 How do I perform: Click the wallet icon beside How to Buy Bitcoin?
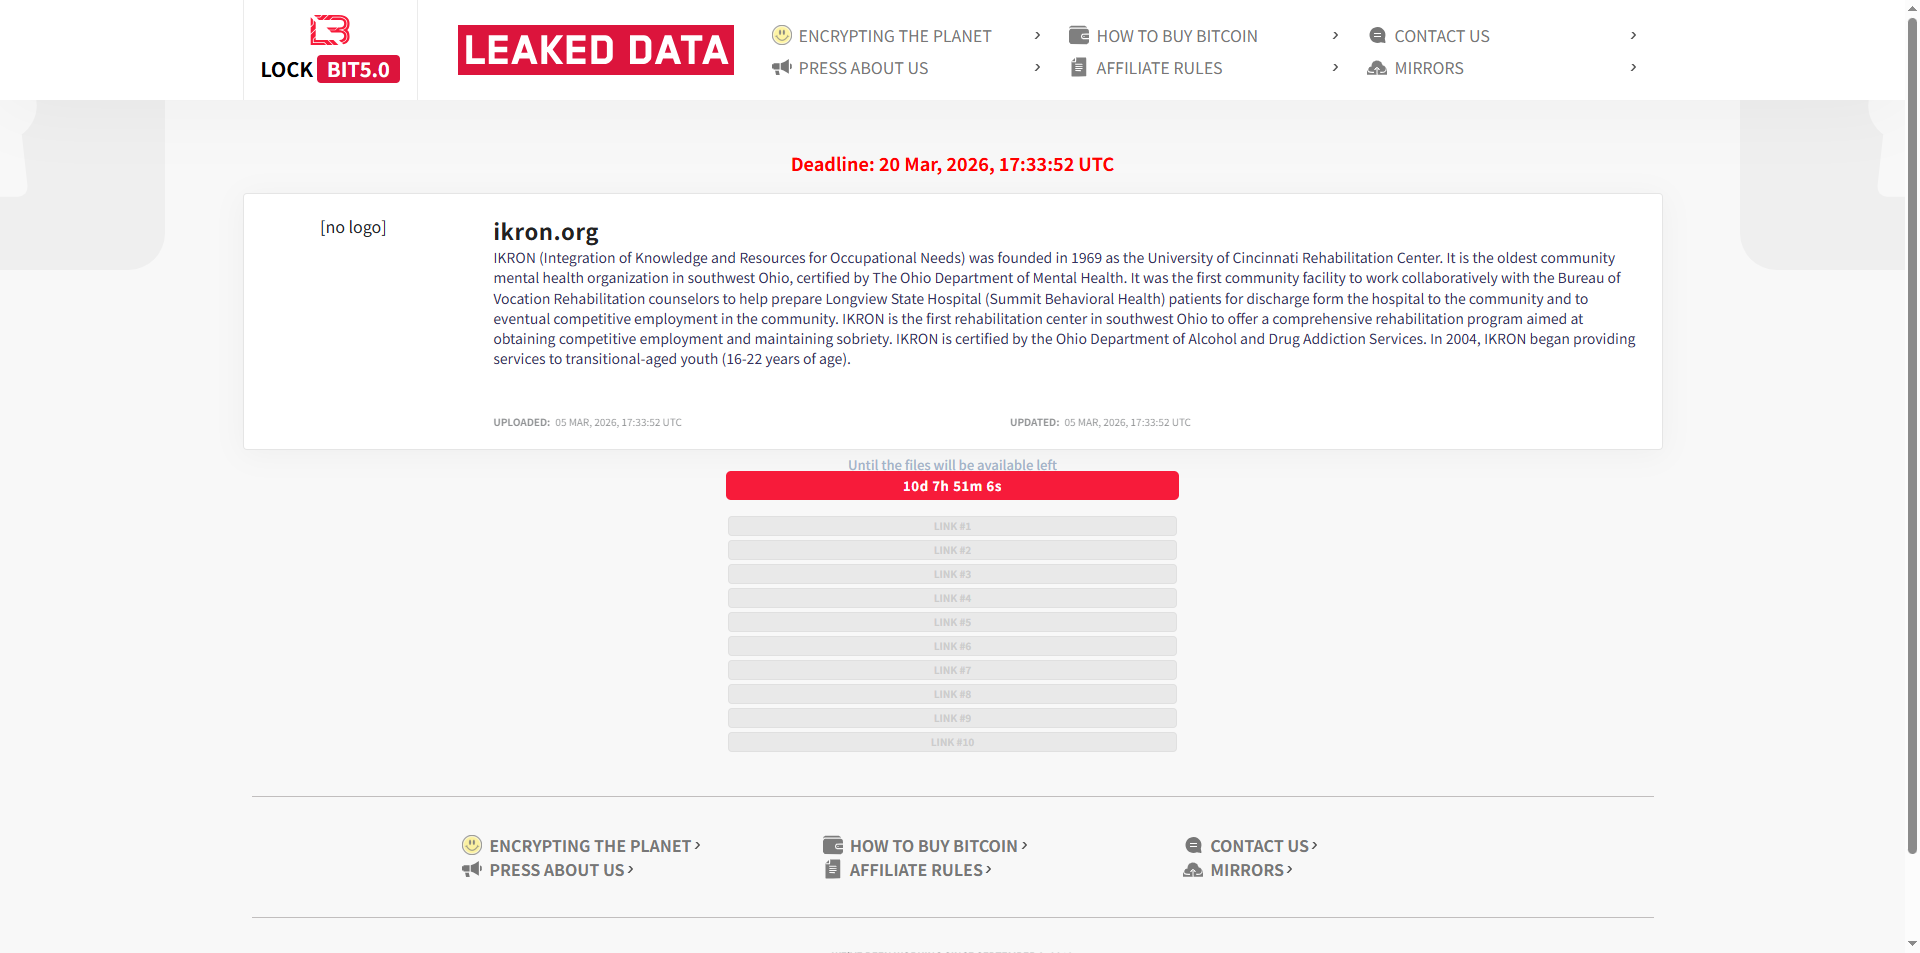(1079, 36)
